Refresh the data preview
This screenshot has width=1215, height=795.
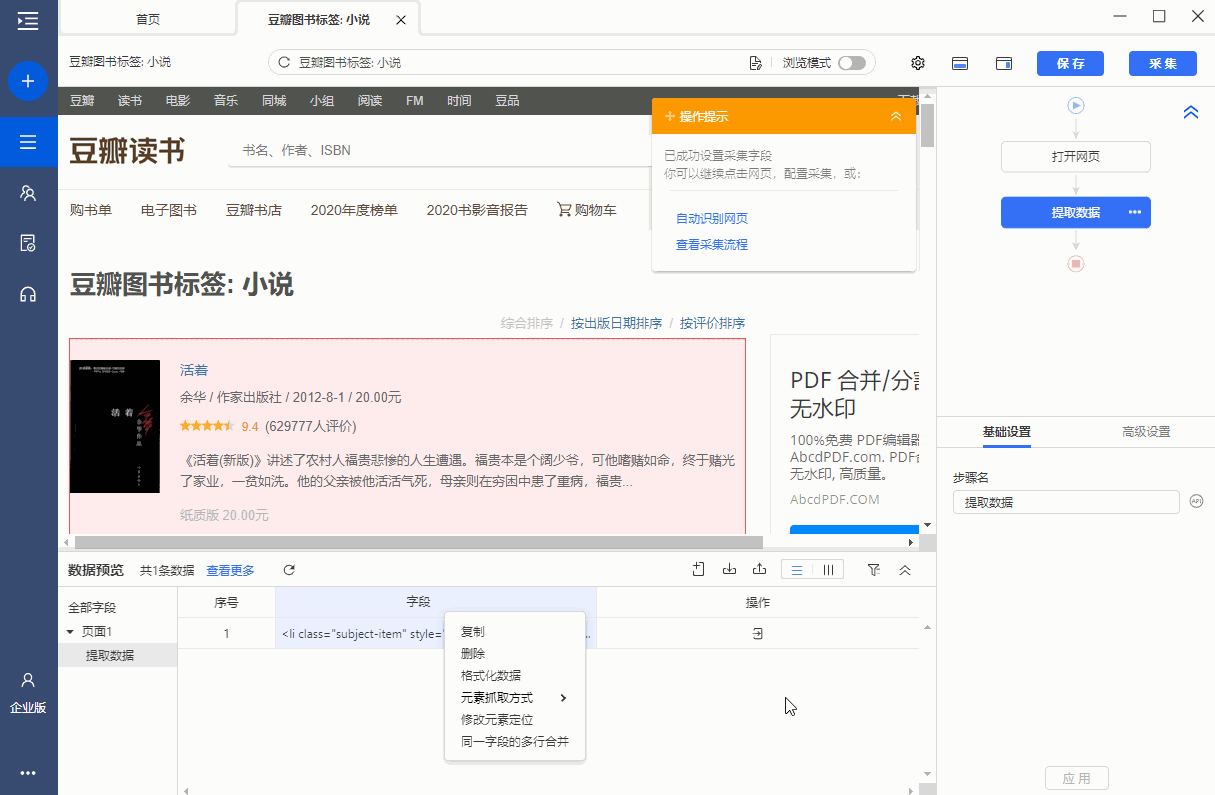tap(289, 570)
